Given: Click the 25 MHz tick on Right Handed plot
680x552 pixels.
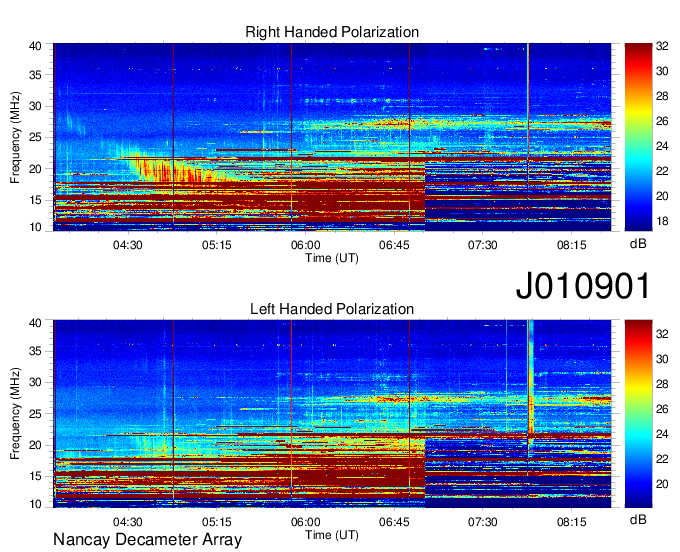Looking at the screenshot, I should click(x=35, y=137).
